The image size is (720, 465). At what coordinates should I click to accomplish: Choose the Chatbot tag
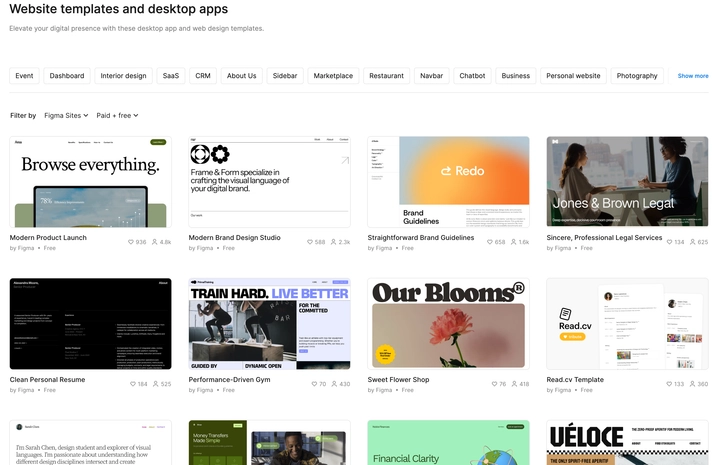(x=472, y=76)
